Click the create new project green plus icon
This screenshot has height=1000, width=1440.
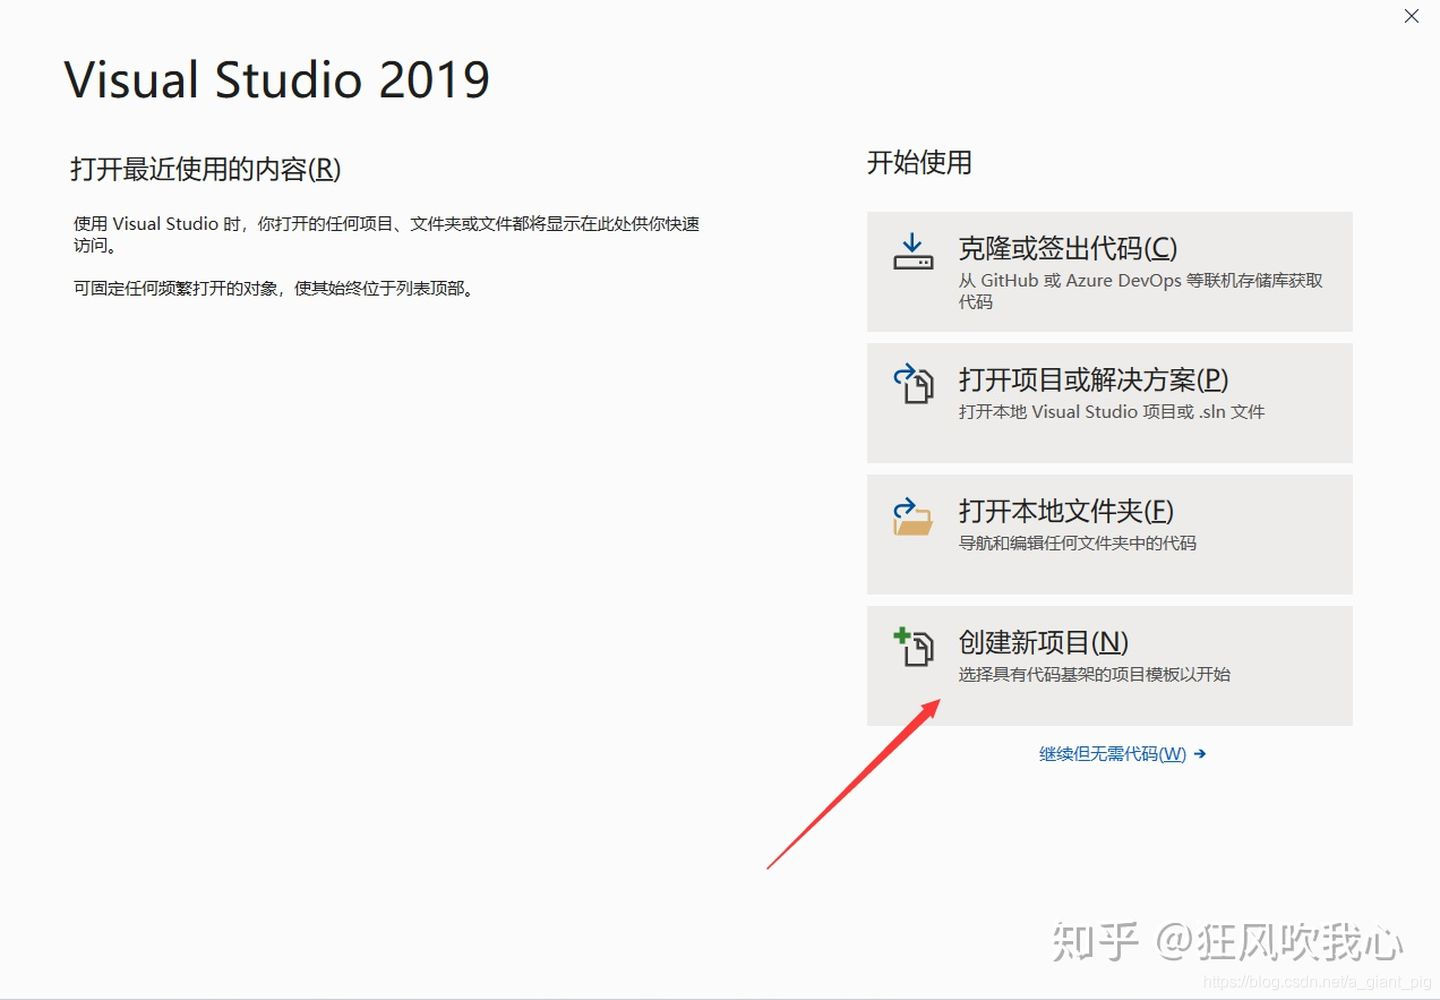pyautogui.click(x=903, y=634)
